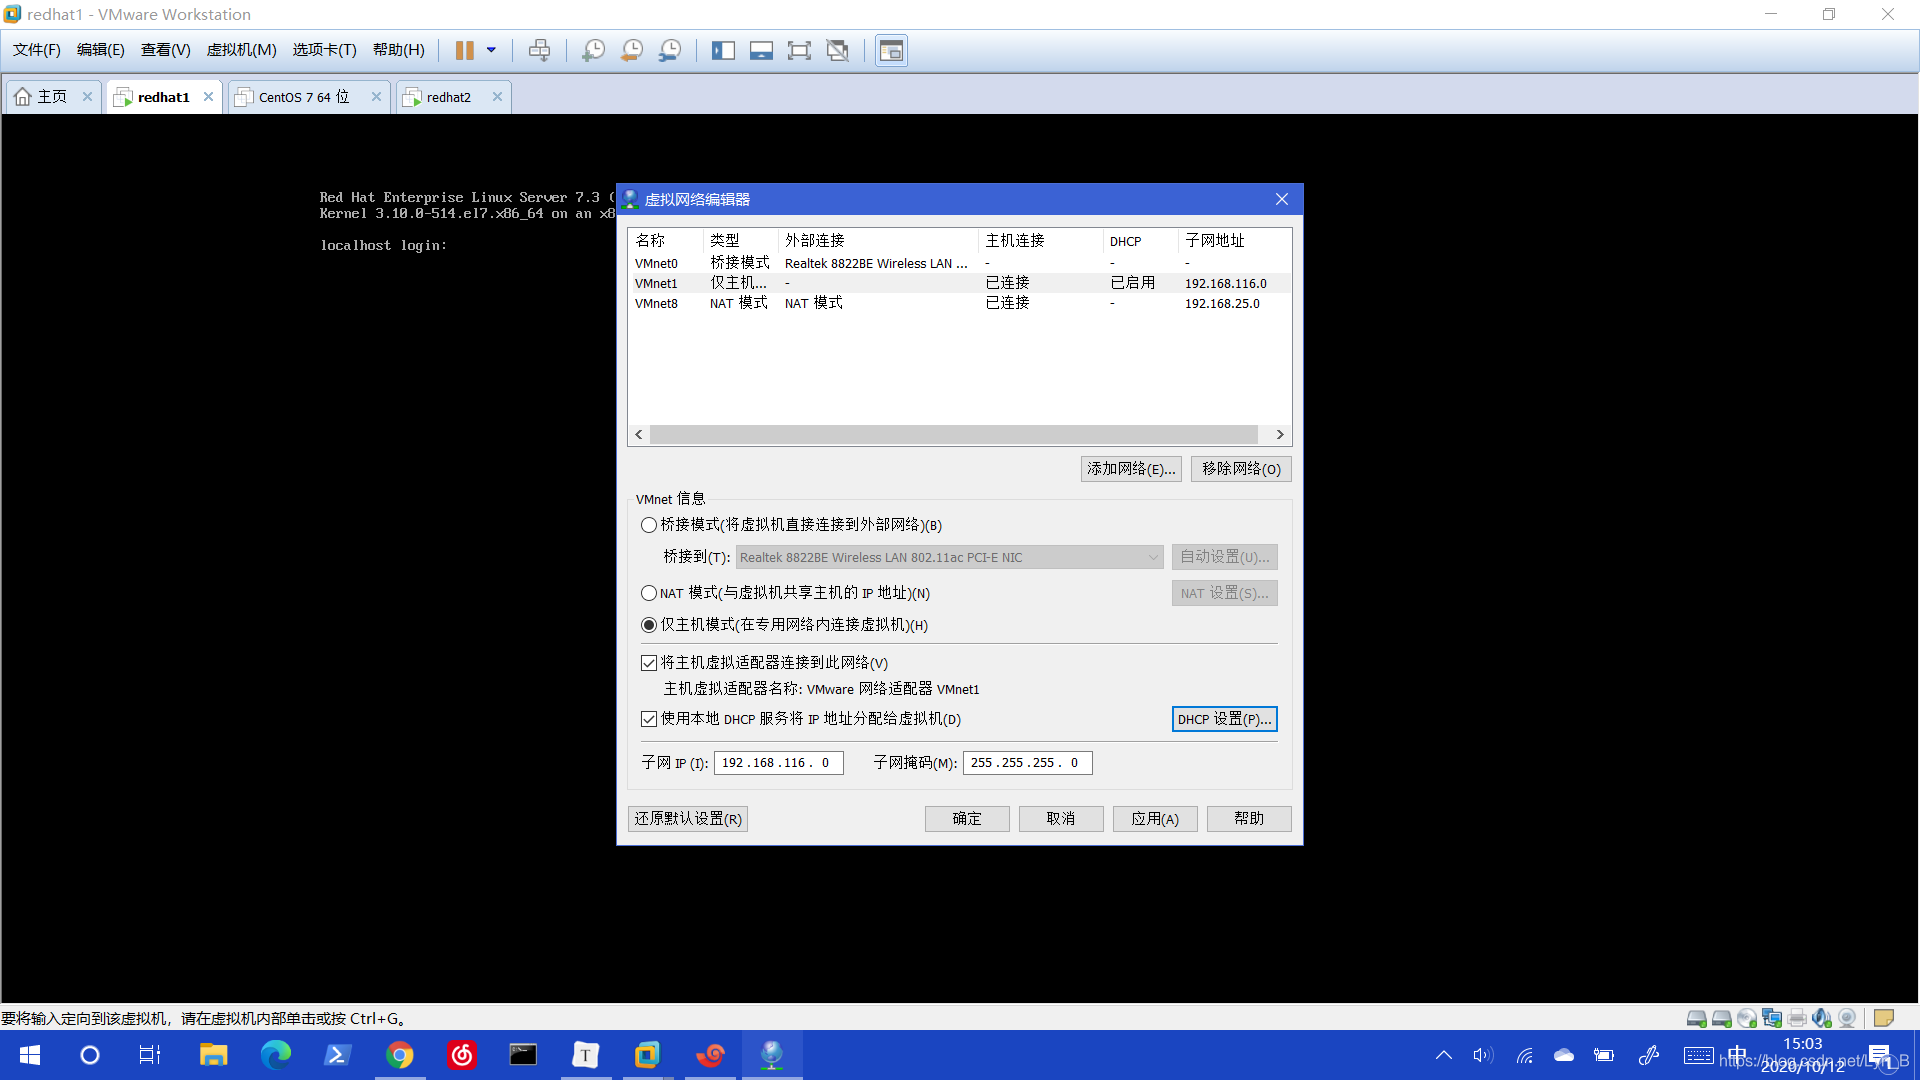Click the unity mode toolbar icon

(x=838, y=50)
